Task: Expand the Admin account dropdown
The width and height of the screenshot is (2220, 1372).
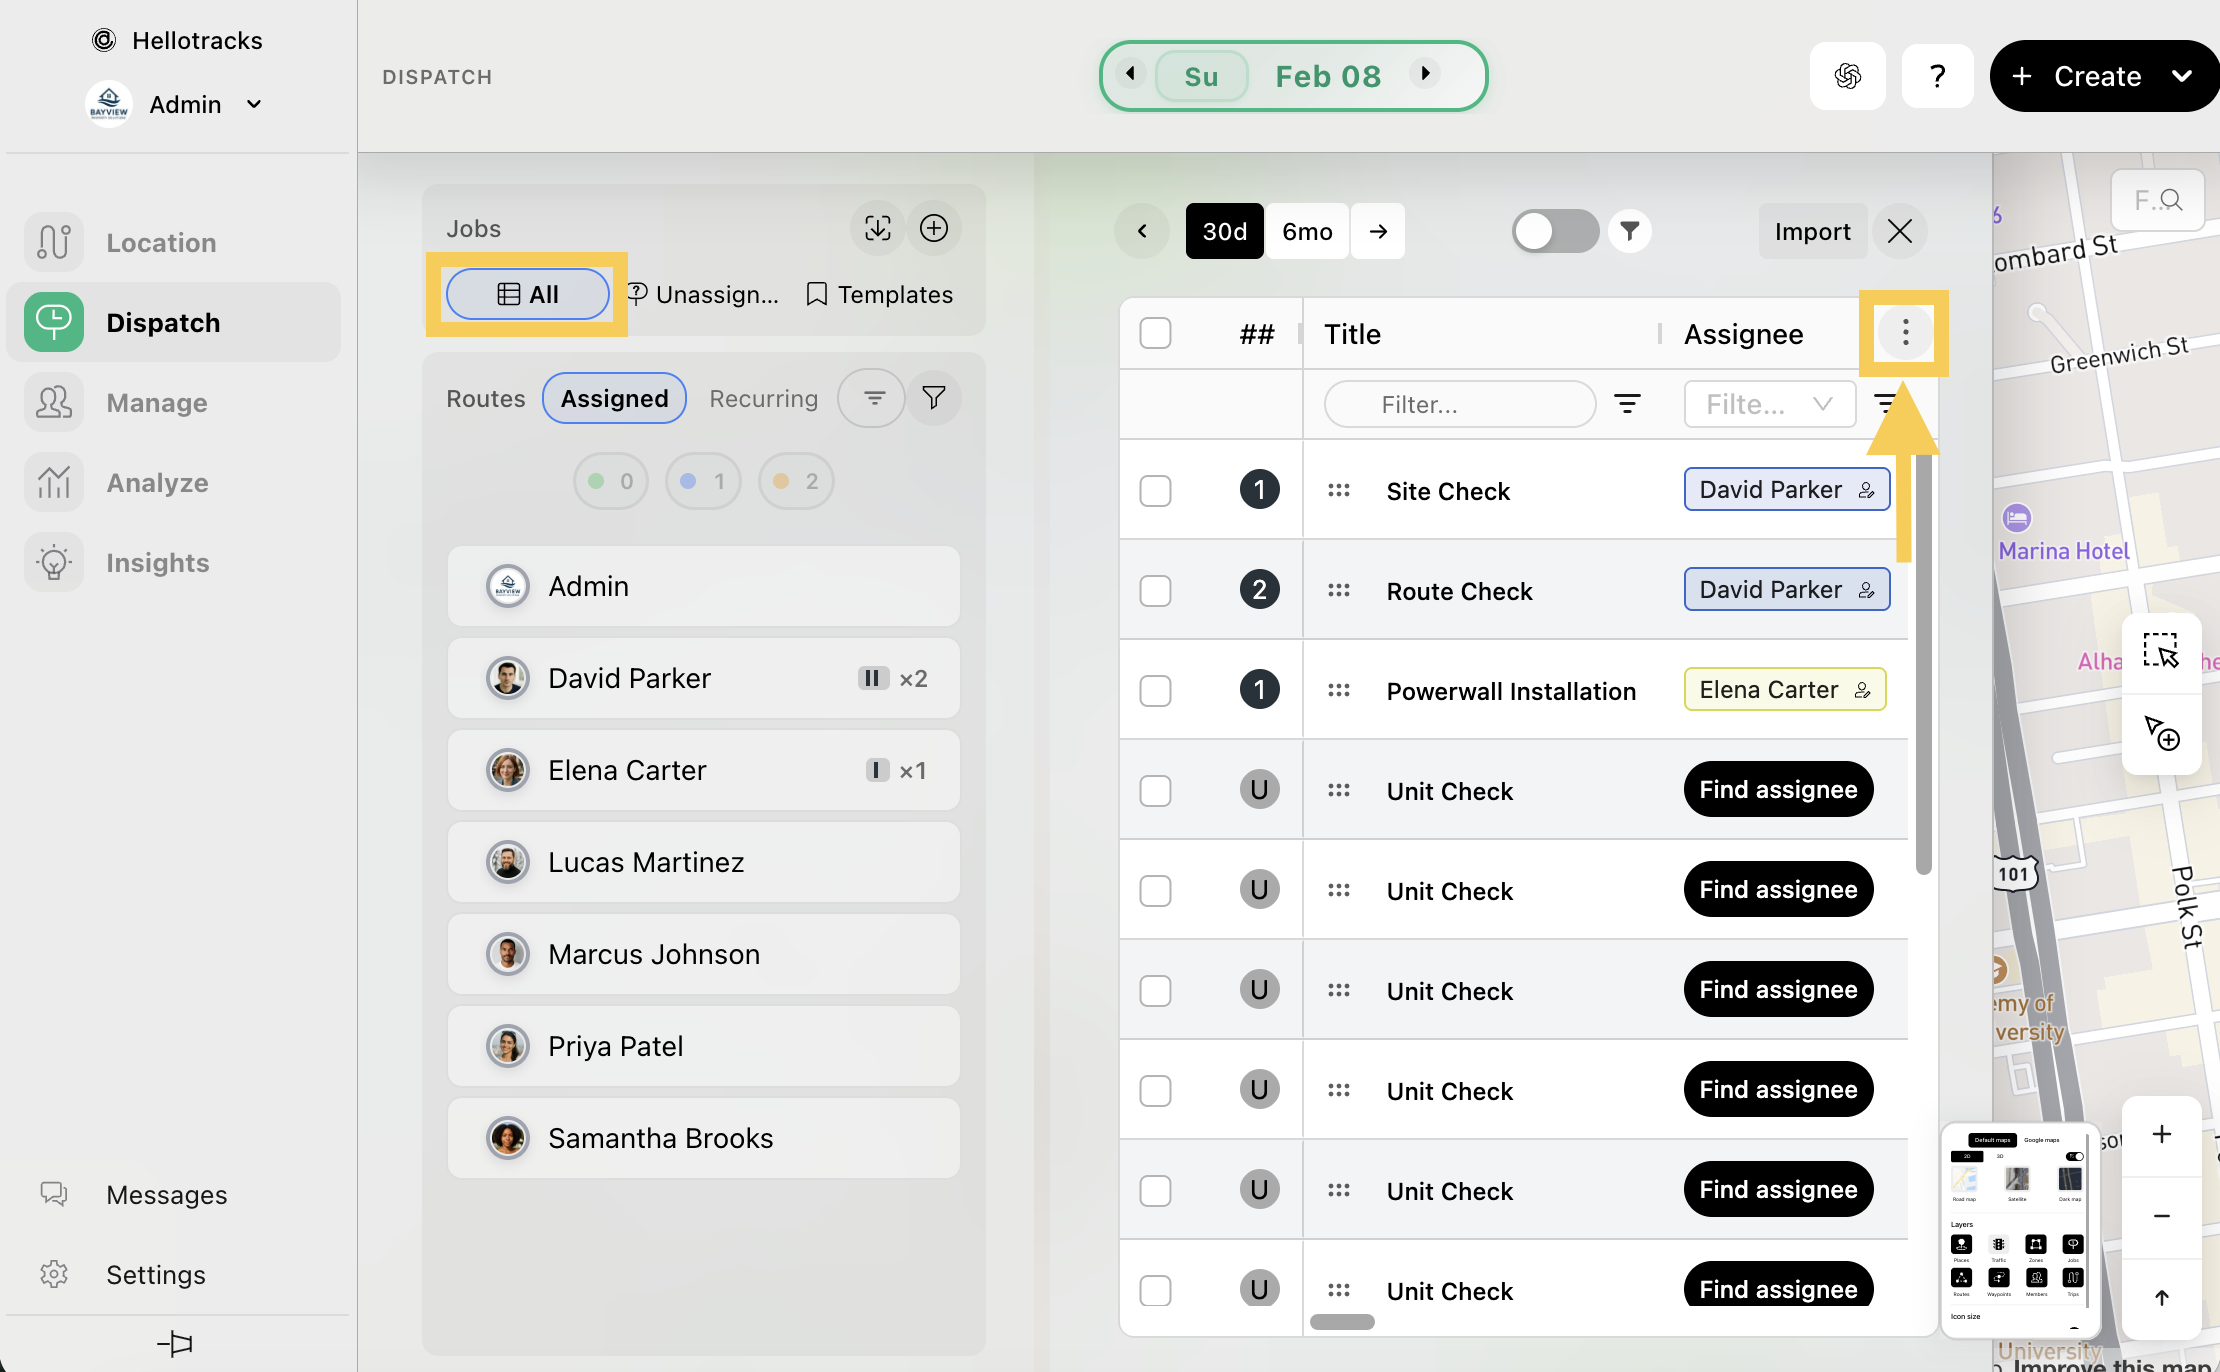Action: (254, 104)
